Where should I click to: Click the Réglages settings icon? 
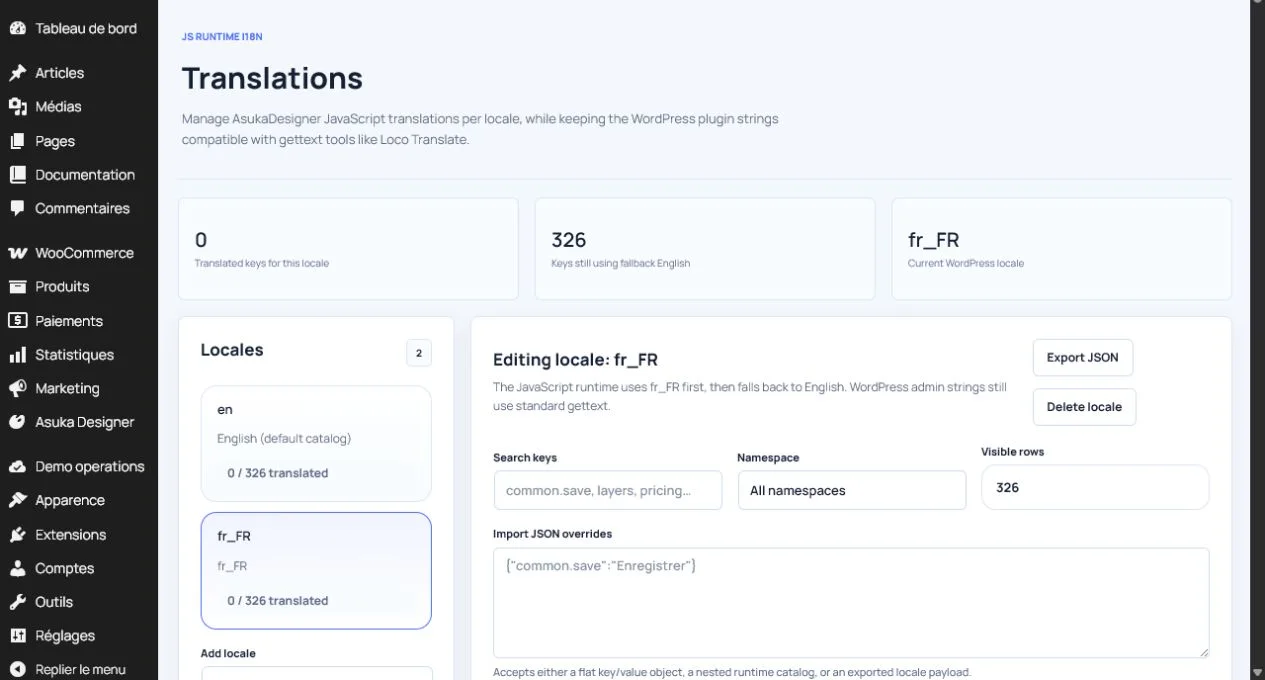tap(17, 636)
